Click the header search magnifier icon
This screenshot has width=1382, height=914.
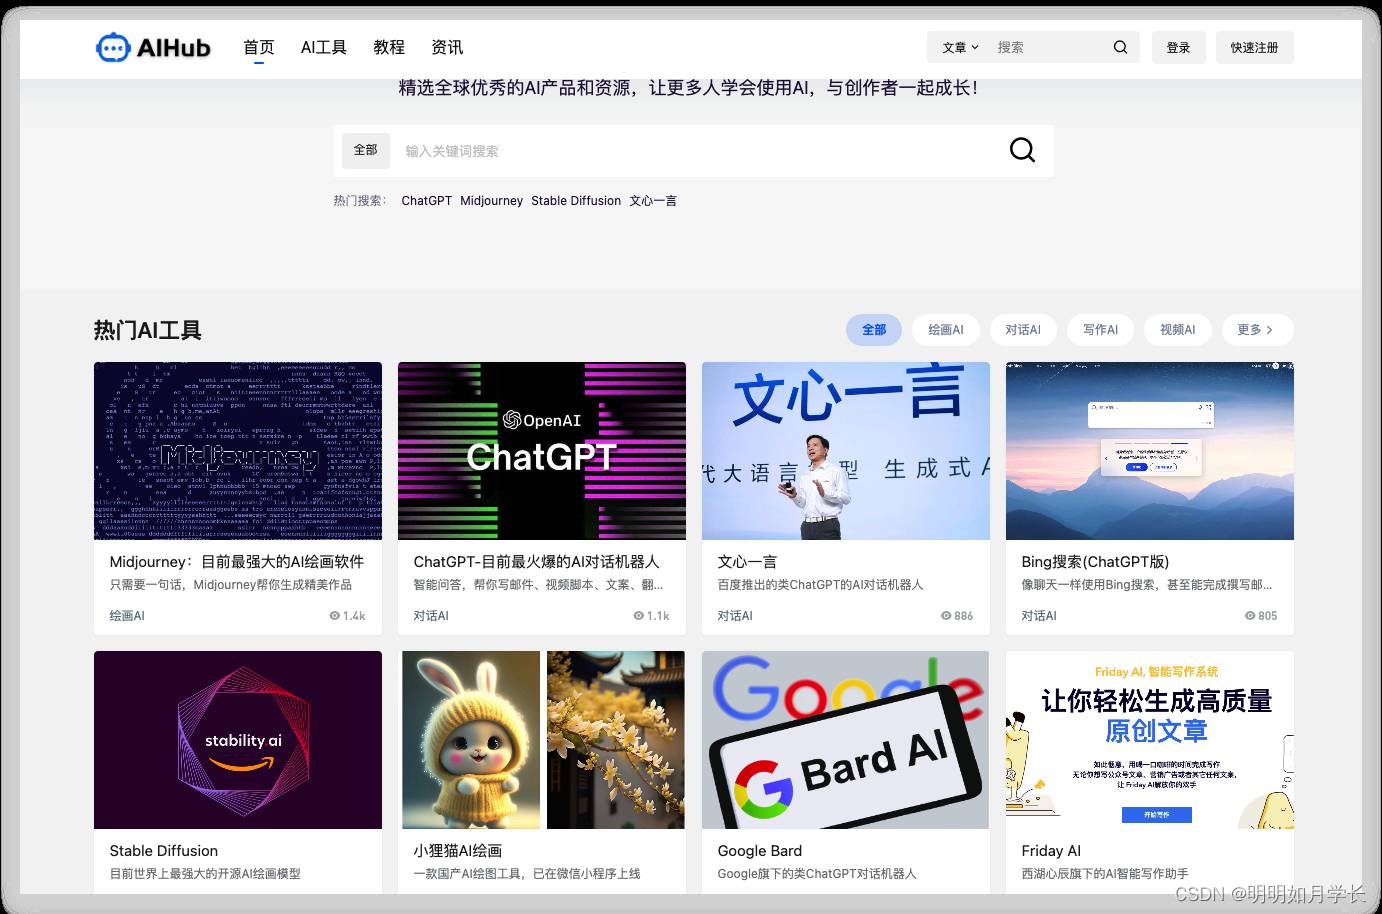(x=1120, y=47)
